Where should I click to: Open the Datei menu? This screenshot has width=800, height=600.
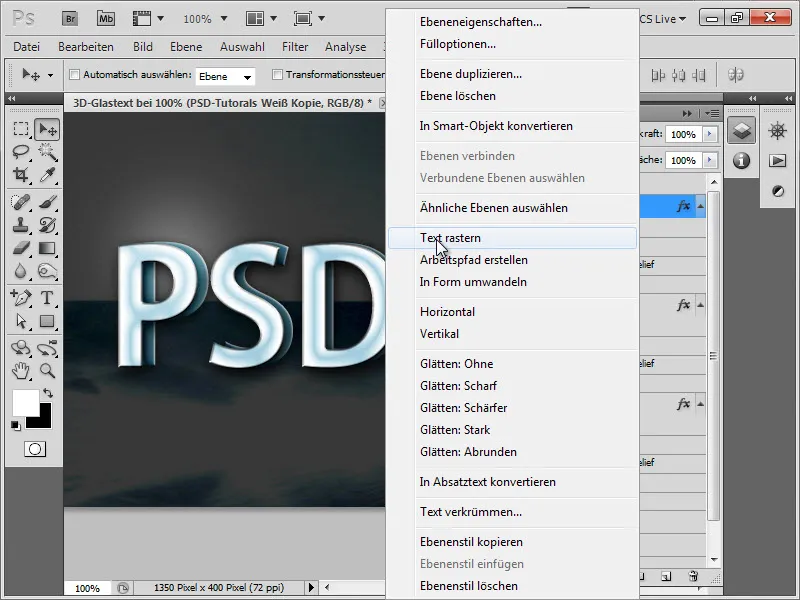(x=27, y=47)
